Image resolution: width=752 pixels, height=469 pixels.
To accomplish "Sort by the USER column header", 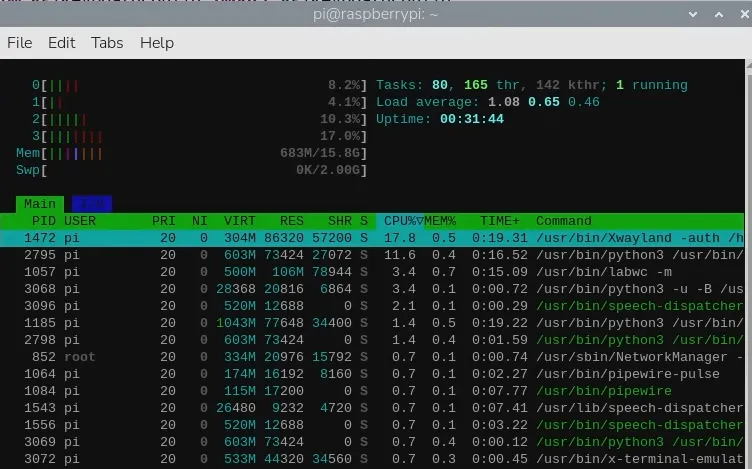I will tap(81, 221).
